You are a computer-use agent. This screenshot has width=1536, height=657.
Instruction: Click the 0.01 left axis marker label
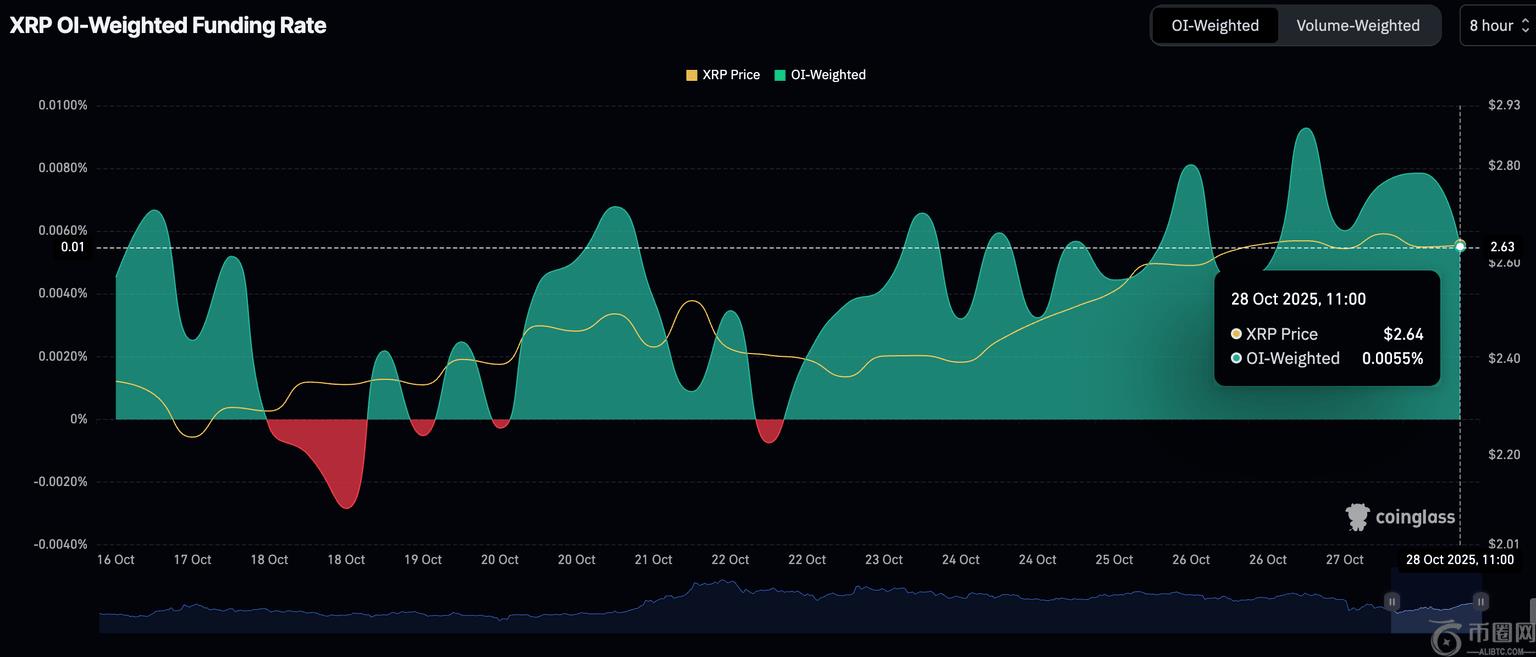tap(73, 247)
